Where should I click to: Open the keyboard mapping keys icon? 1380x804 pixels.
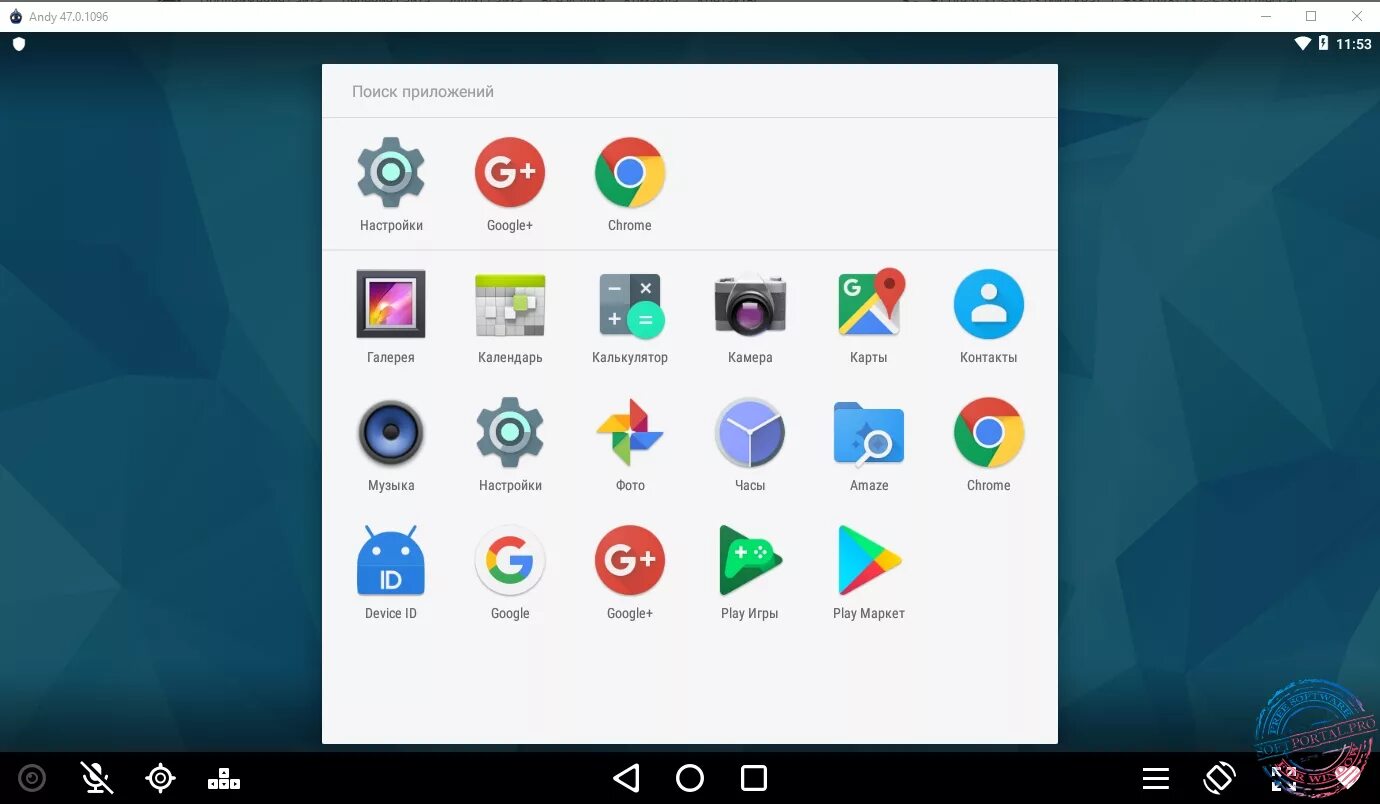pos(224,778)
